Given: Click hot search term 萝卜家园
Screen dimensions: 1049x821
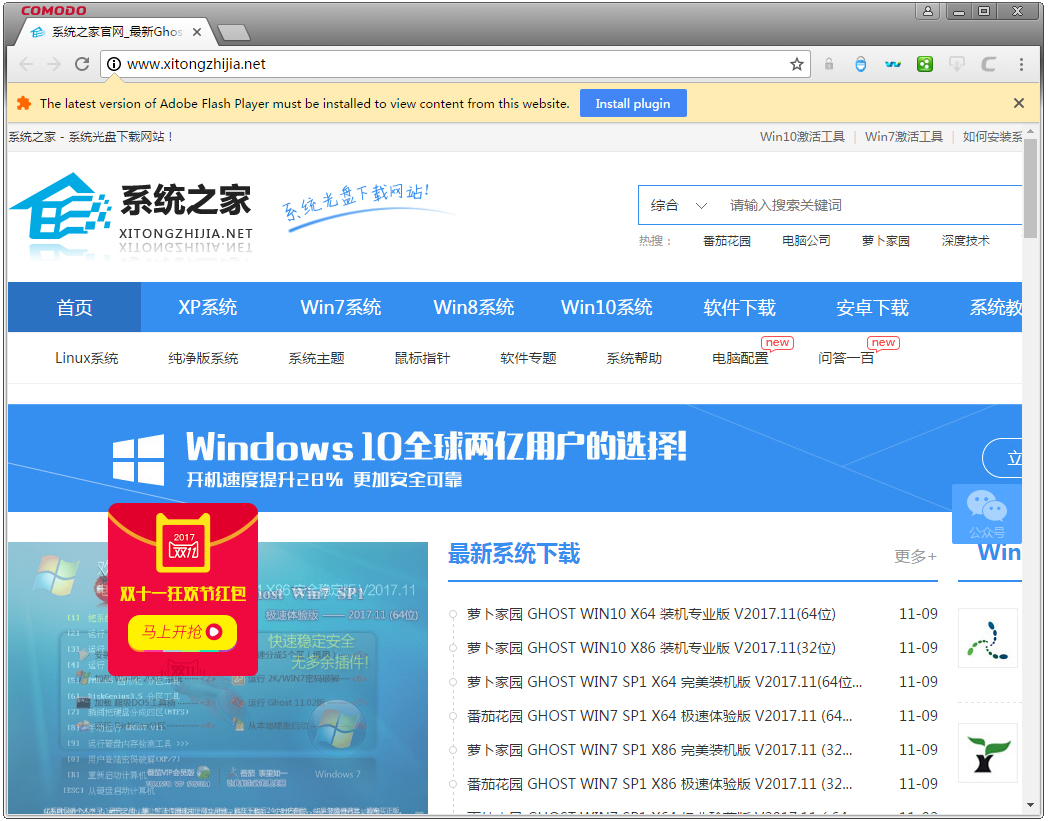Looking at the screenshot, I should (886, 241).
